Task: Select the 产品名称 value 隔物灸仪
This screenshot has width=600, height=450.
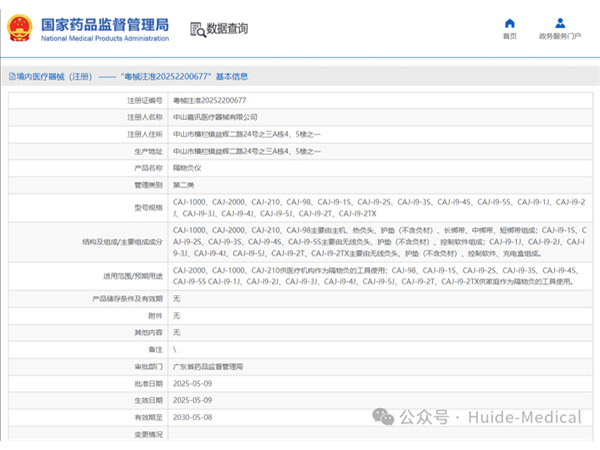Action: [x=188, y=167]
